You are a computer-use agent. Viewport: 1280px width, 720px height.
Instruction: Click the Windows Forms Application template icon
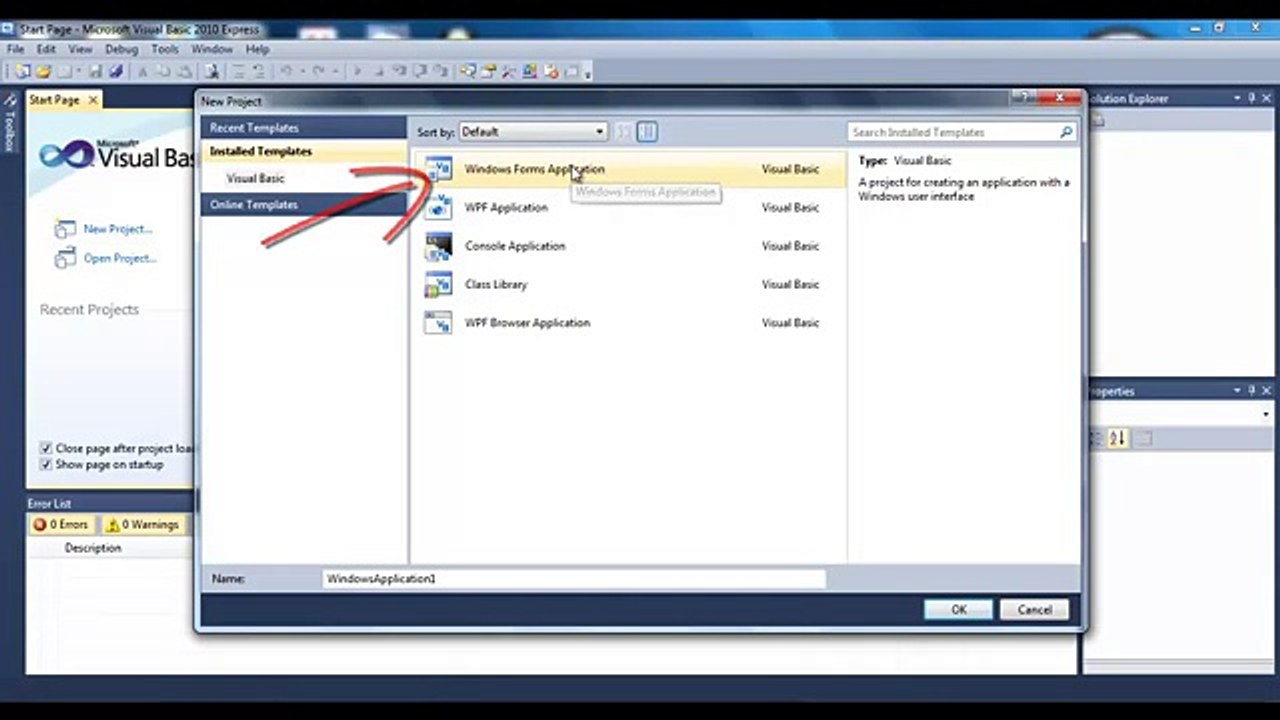click(x=438, y=169)
